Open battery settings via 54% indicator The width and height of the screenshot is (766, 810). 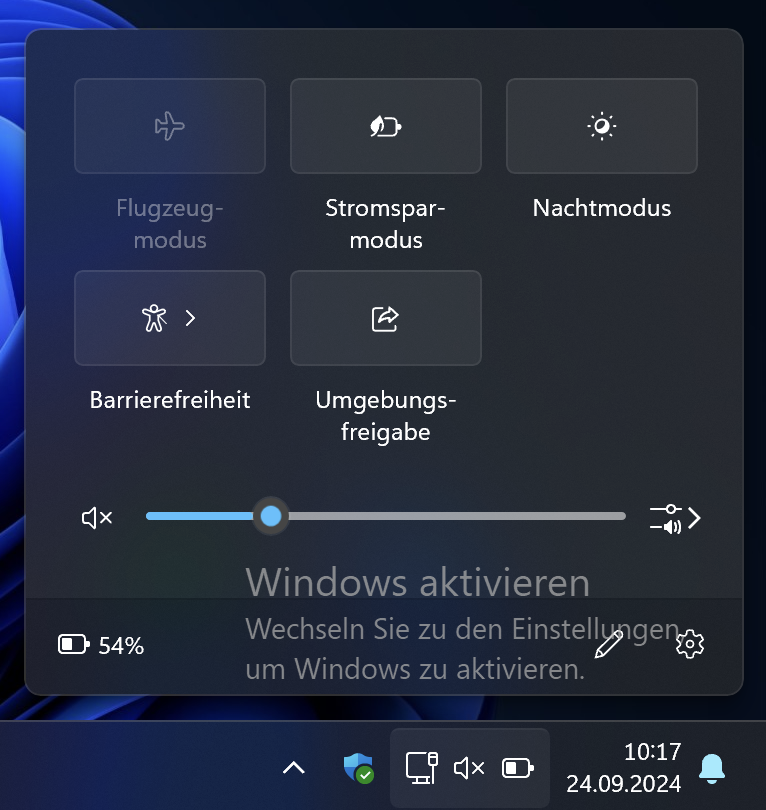tap(101, 645)
